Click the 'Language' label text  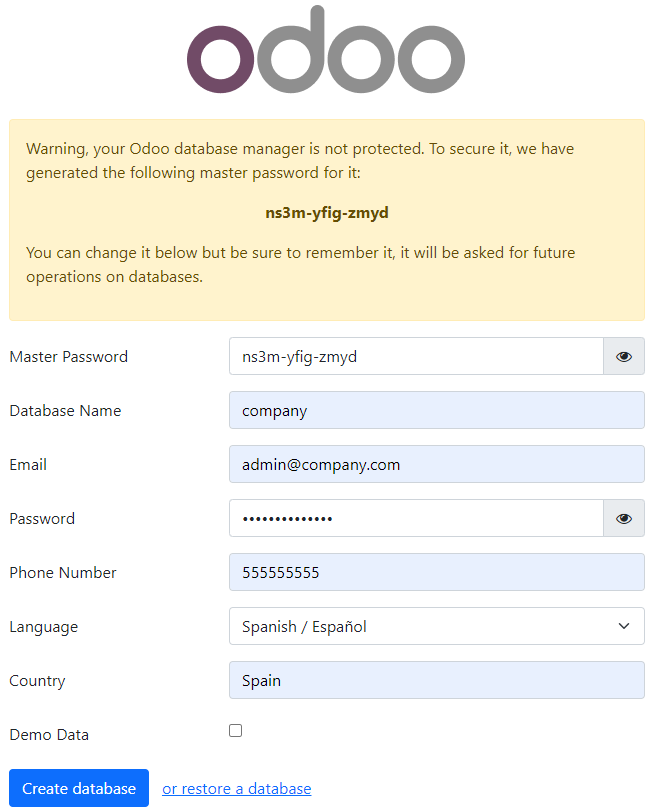tap(43, 626)
